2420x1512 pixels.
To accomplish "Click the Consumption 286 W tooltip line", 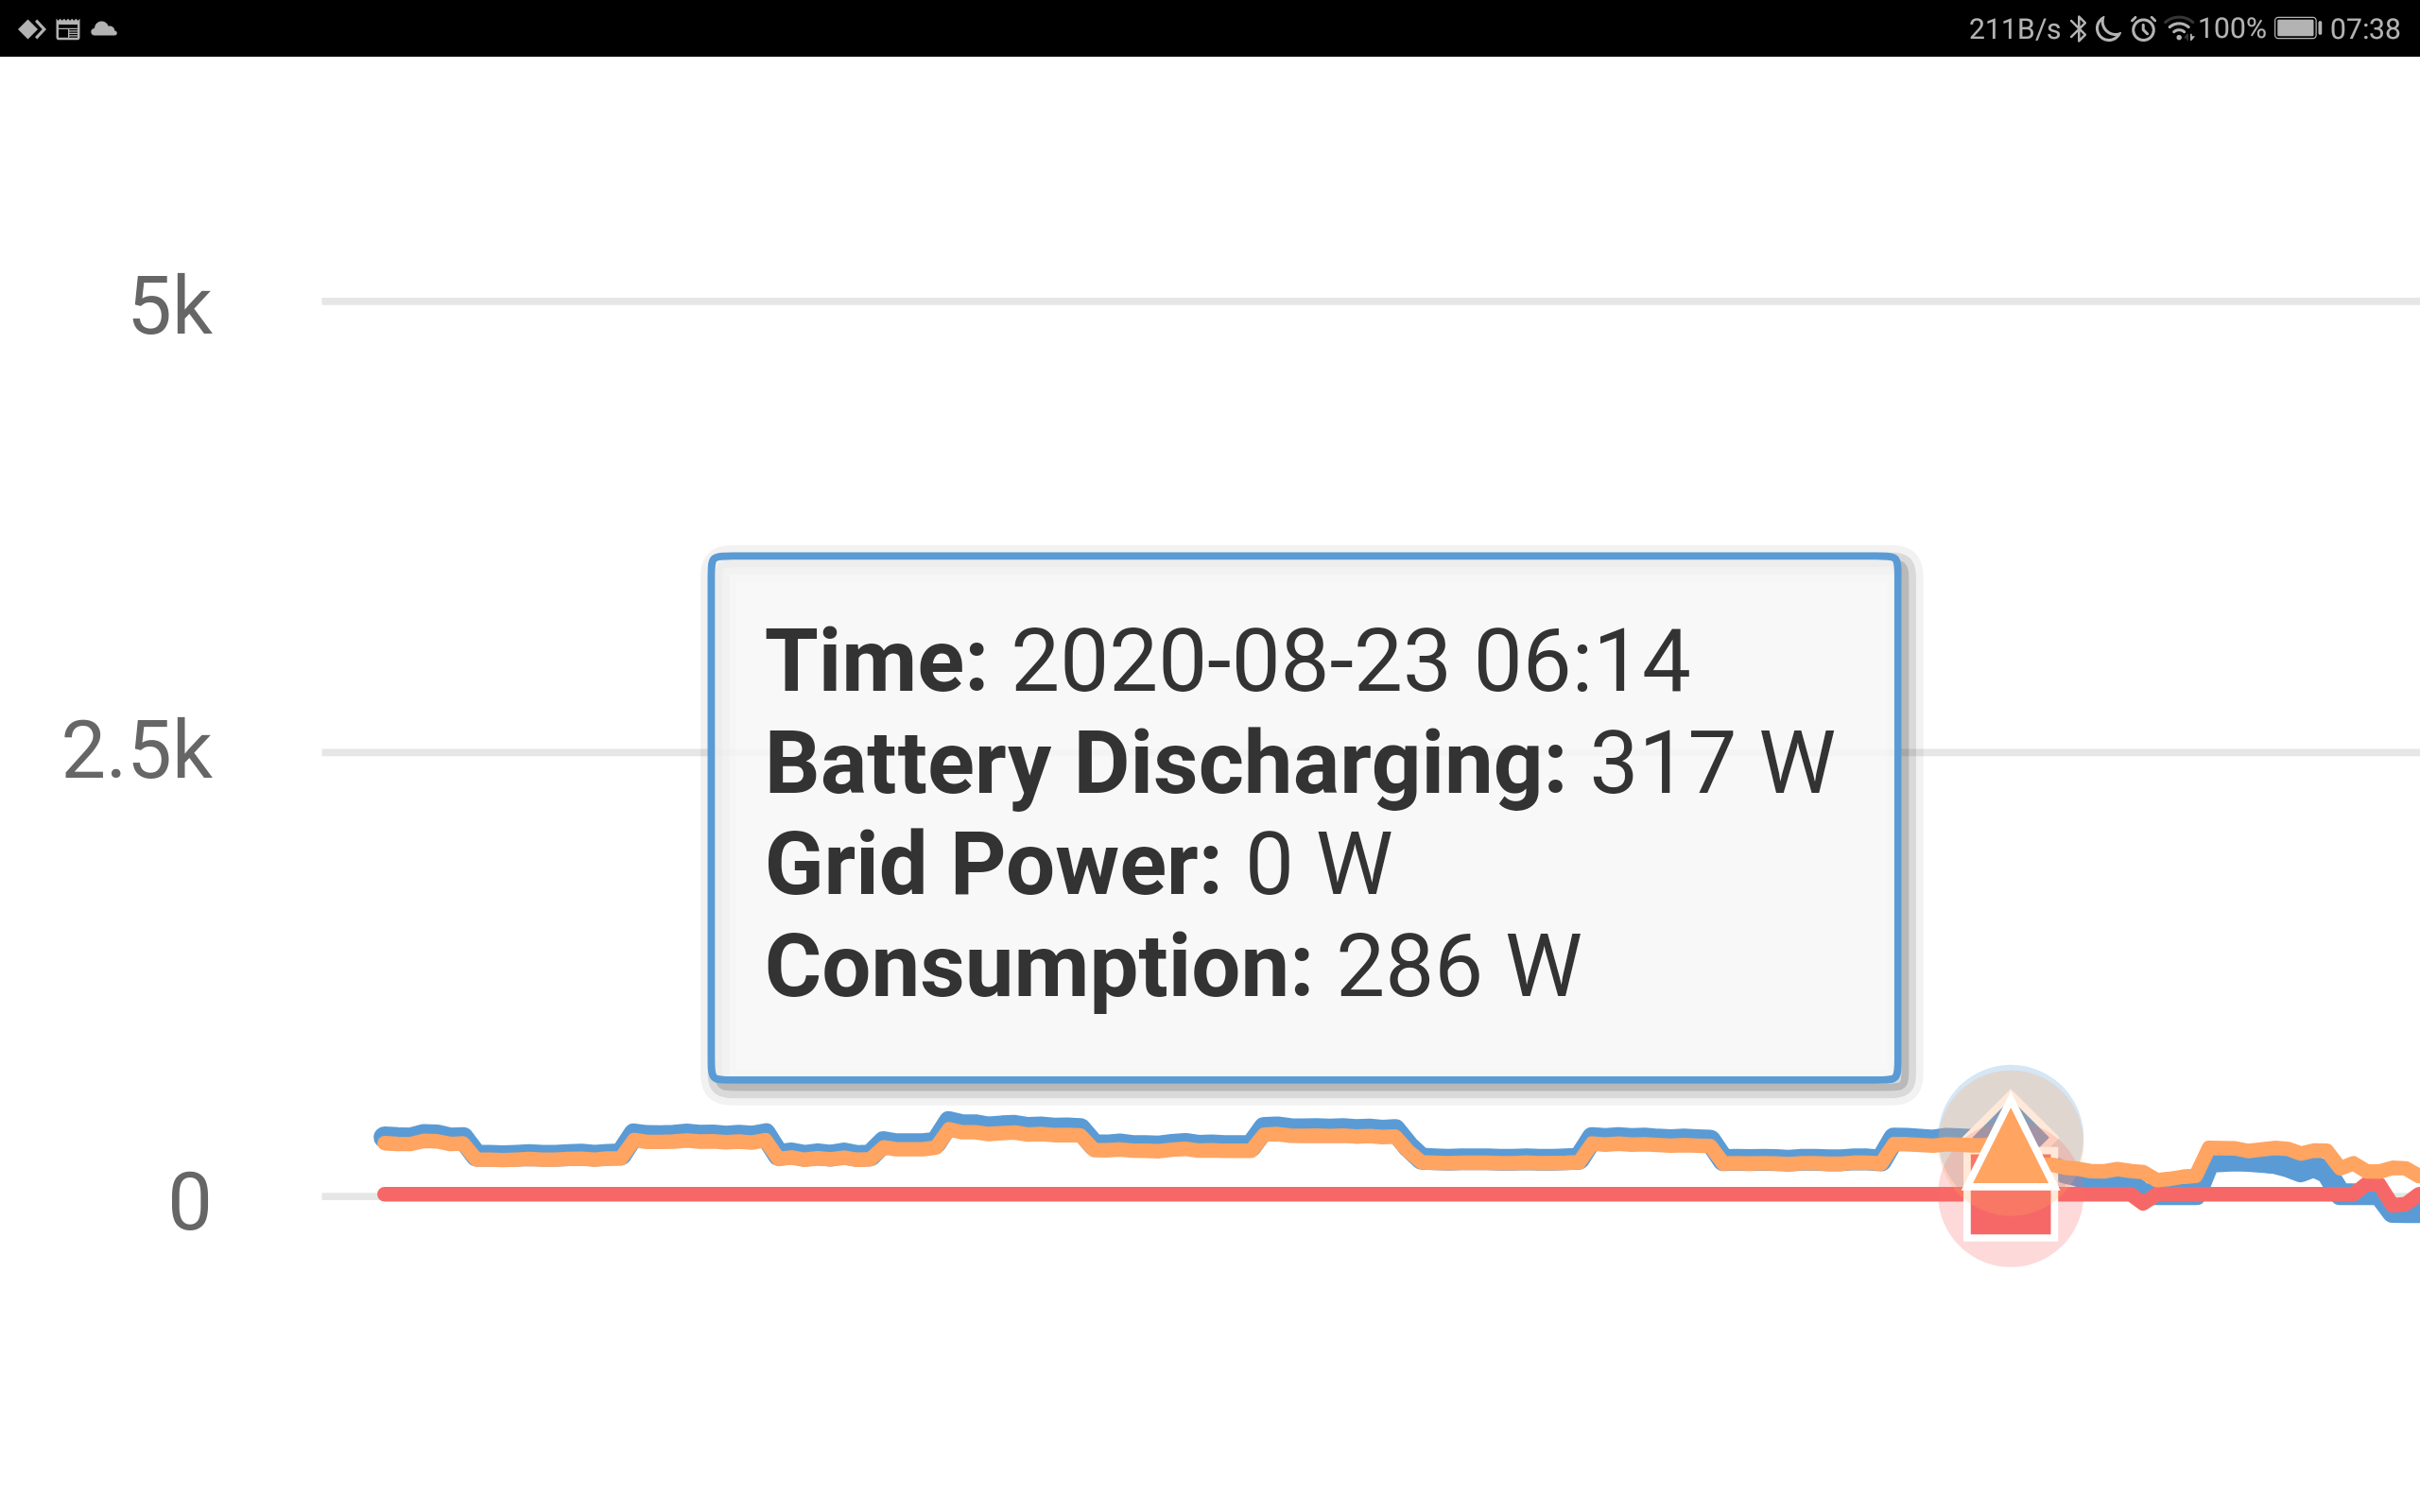I will click(x=1173, y=966).
